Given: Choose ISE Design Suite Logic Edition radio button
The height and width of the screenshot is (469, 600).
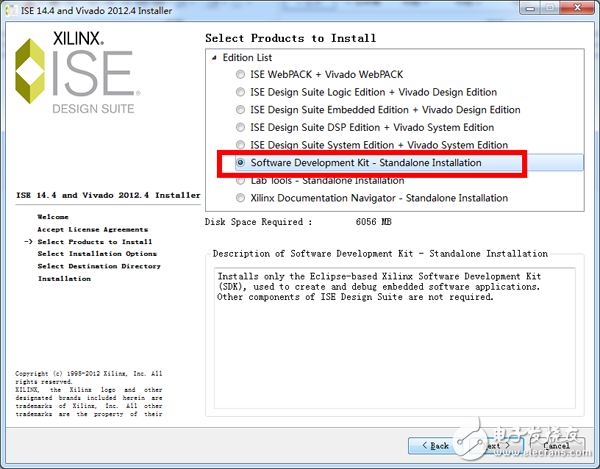Looking at the screenshot, I should (x=240, y=92).
